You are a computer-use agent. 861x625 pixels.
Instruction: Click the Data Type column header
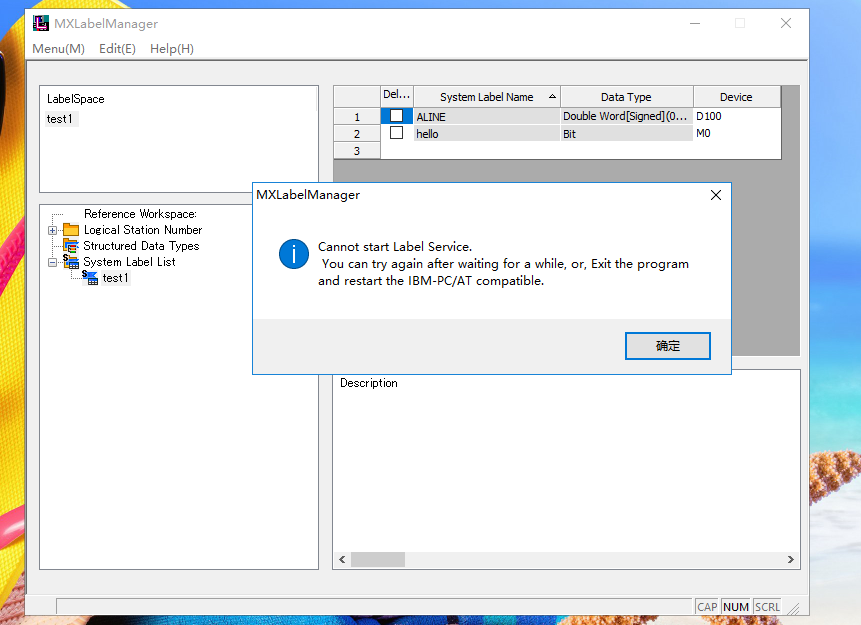tap(626, 97)
